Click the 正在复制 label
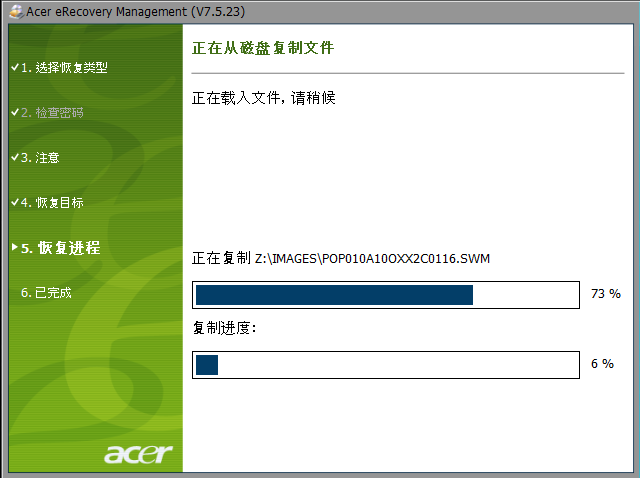This screenshot has width=640, height=478. [221, 258]
